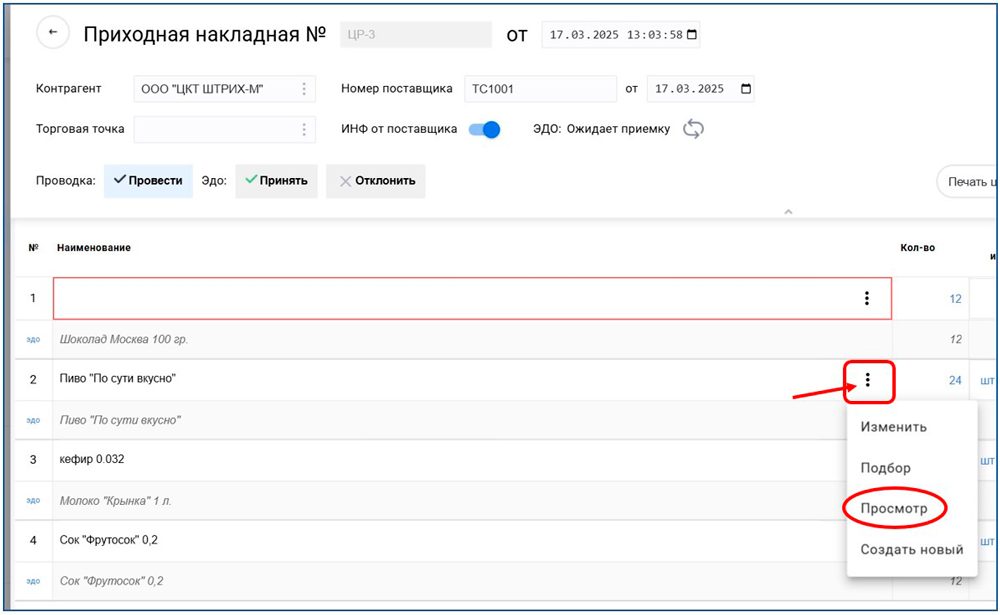This screenshot has height=615, width=1000.
Task: Click the Принять EDO button
Action: (276, 181)
